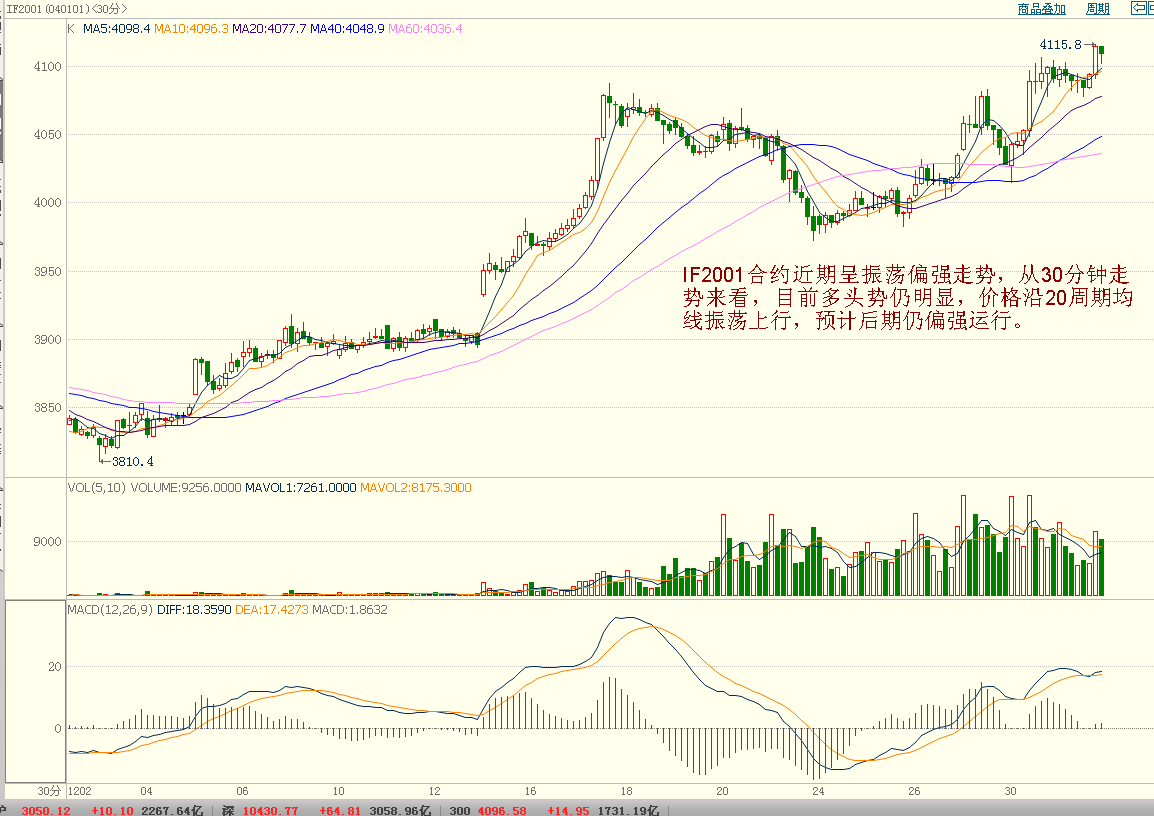Open the 周期 period menu
Image resolution: width=1154 pixels, height=816 pixels.
click(x=1097, y=9)
